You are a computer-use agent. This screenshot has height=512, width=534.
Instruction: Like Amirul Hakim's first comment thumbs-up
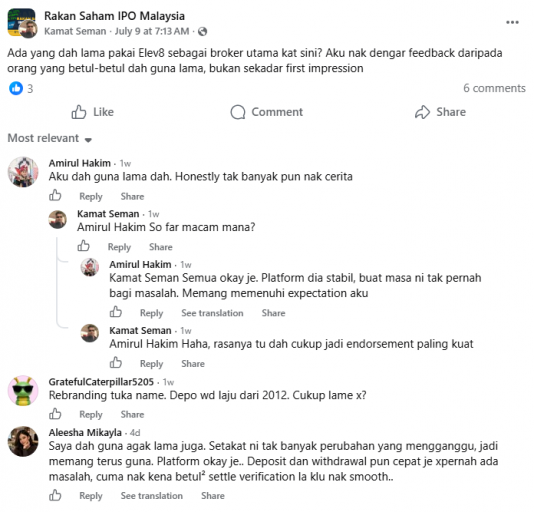point(55,196)
